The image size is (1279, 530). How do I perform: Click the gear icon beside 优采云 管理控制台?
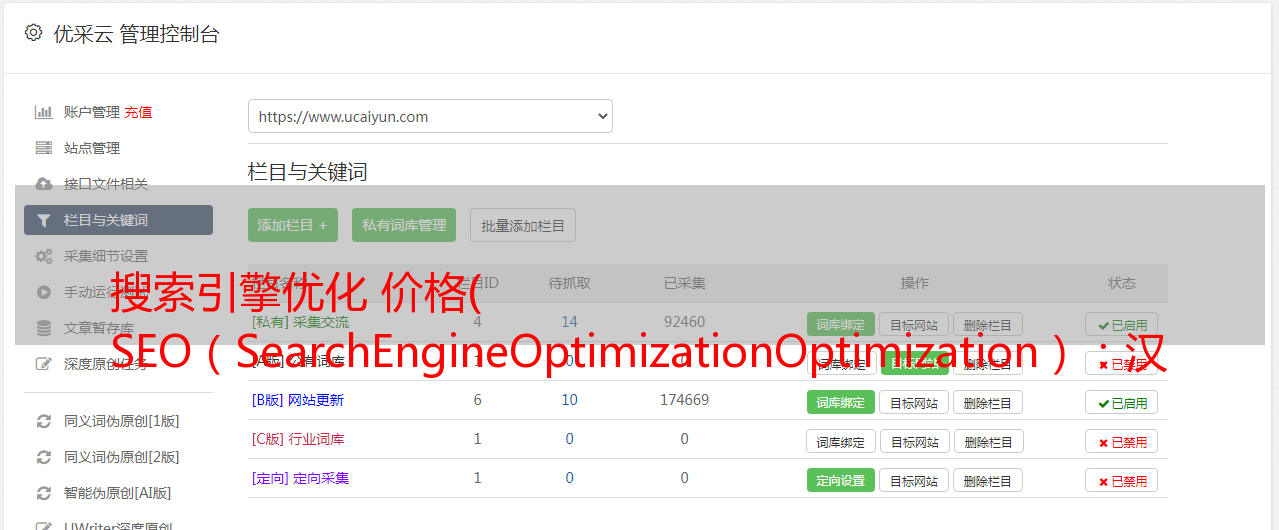(33, 33)
